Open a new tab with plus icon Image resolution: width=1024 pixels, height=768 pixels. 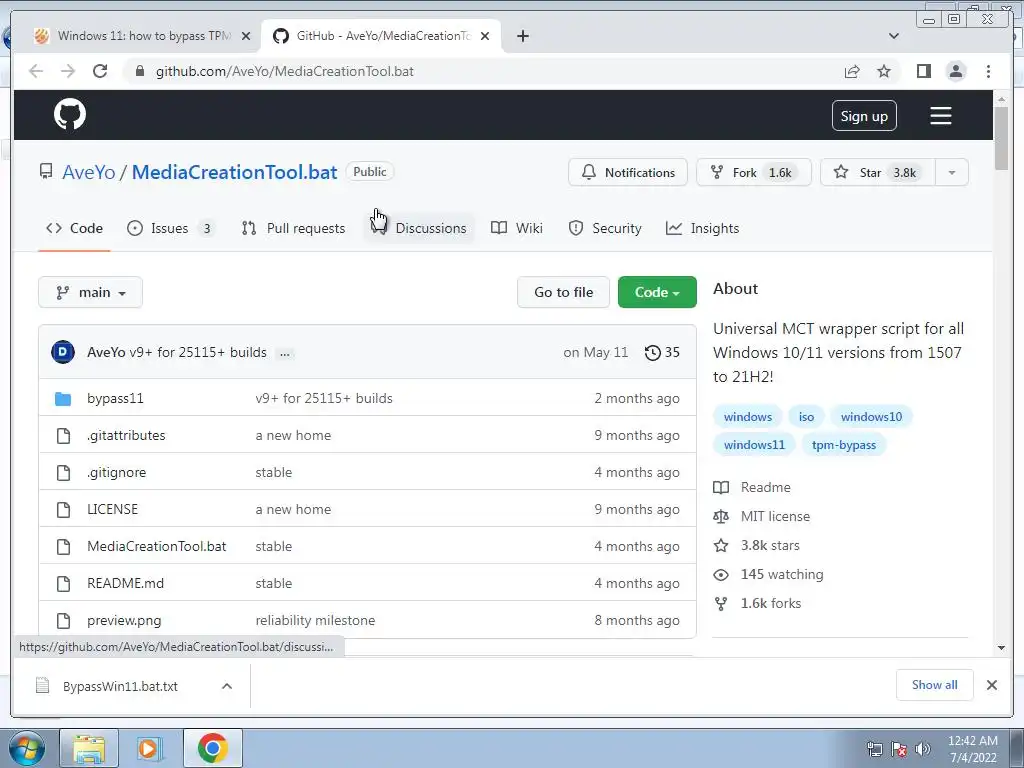(x=522, y=36)
